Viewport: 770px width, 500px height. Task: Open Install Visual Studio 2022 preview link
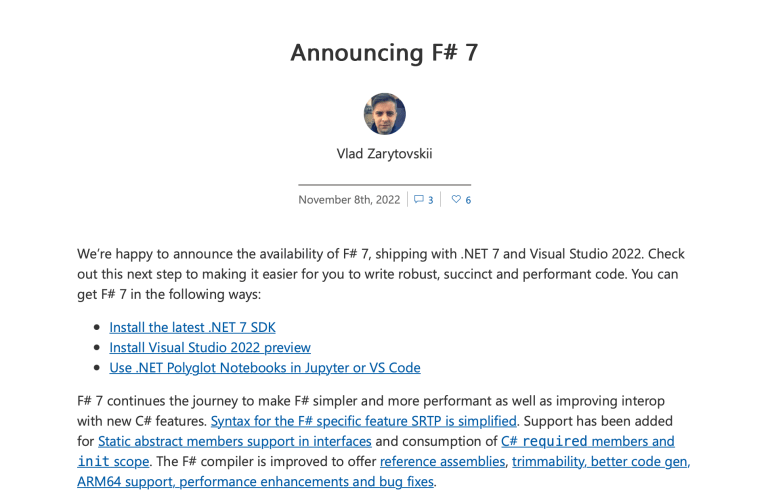210,347
